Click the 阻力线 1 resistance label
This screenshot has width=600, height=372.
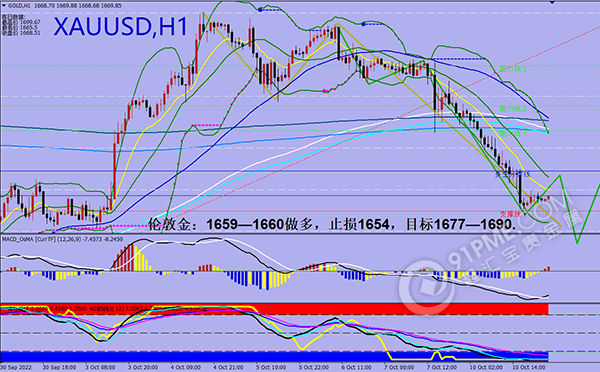[513, 134]
